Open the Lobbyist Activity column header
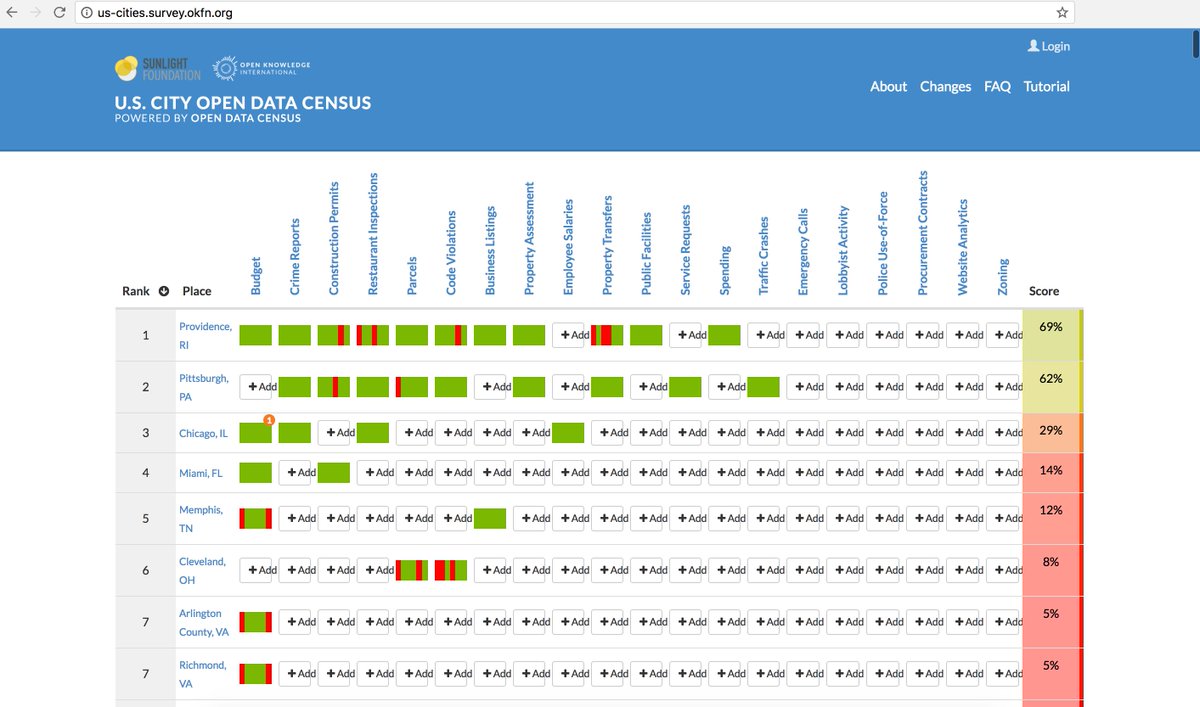Image resolution: width=1200 pixels, height=707 pixels. [842, 250]
